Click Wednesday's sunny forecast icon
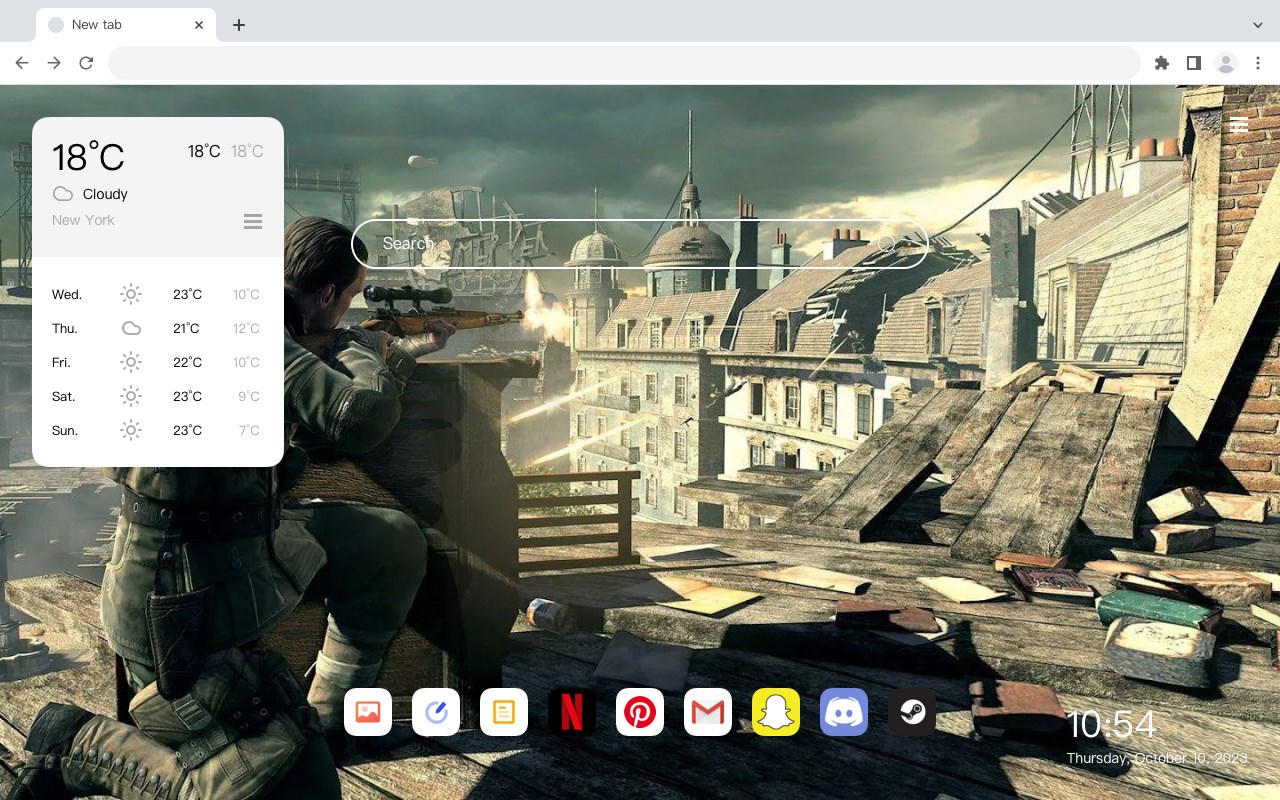 (131, 294)
